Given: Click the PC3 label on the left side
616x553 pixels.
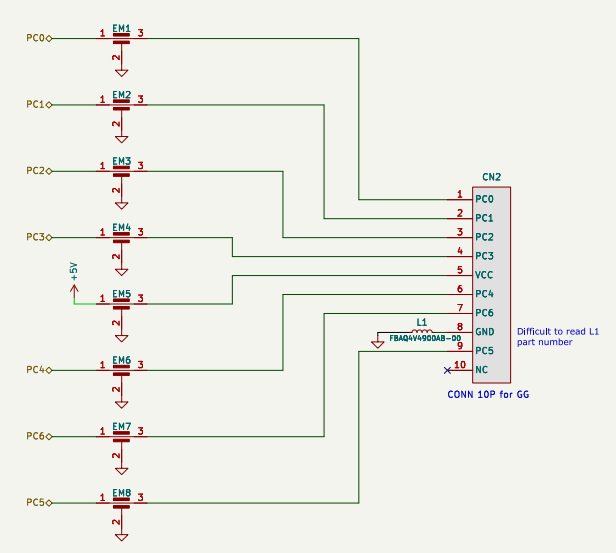Looking at the screenshot, I should coord(36,237).
